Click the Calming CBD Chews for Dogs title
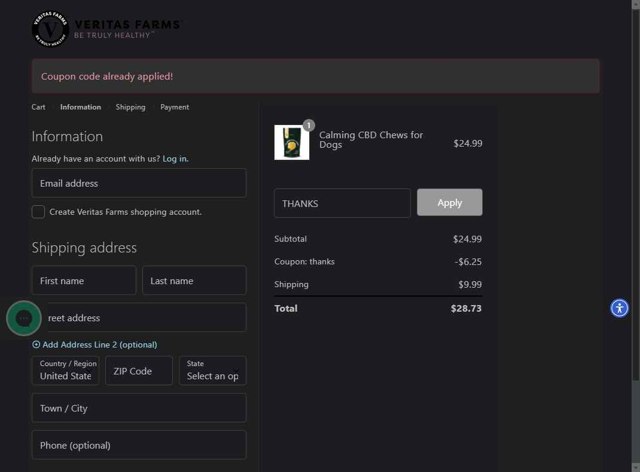Image resolution: width=640 pixels, height=472 pixels. [371, 140]
